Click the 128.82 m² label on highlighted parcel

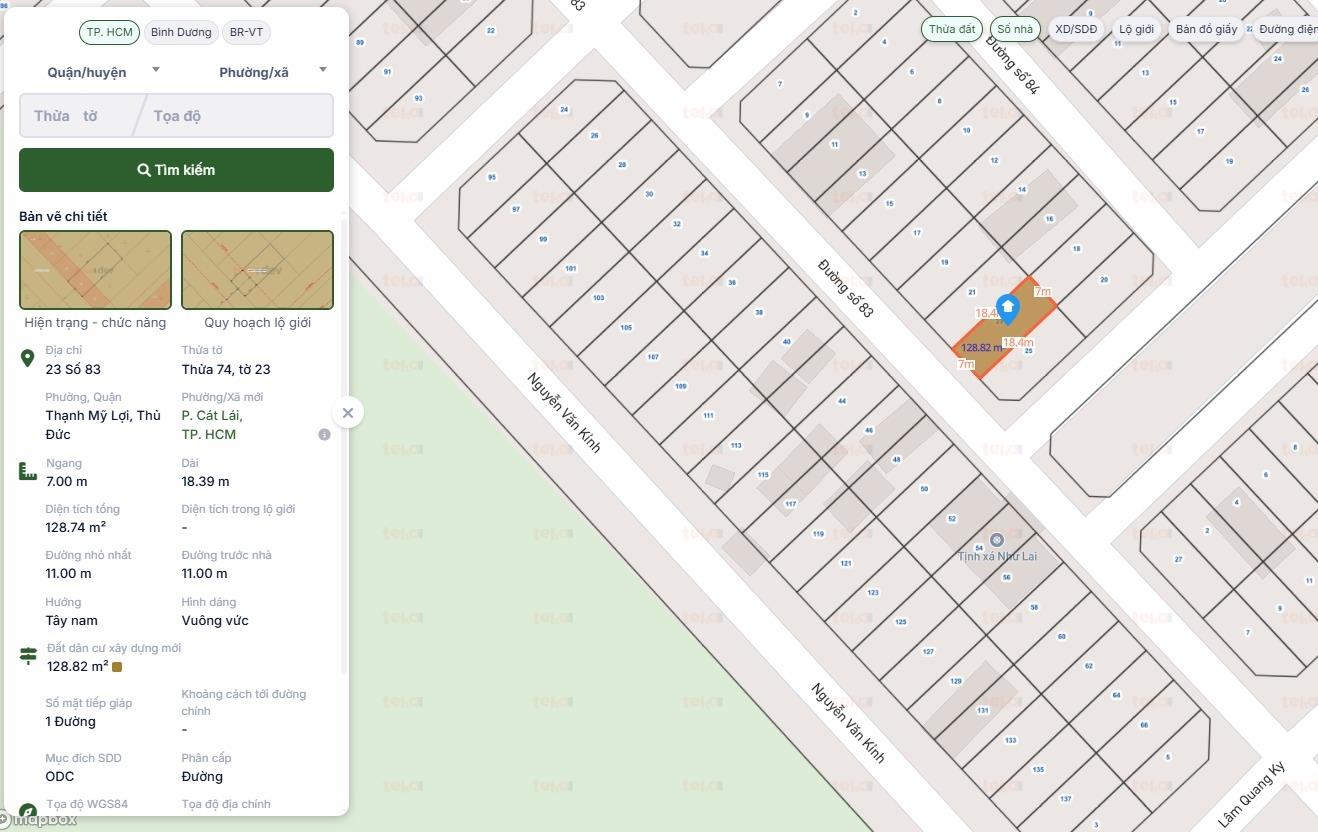(x=981, y=348)
